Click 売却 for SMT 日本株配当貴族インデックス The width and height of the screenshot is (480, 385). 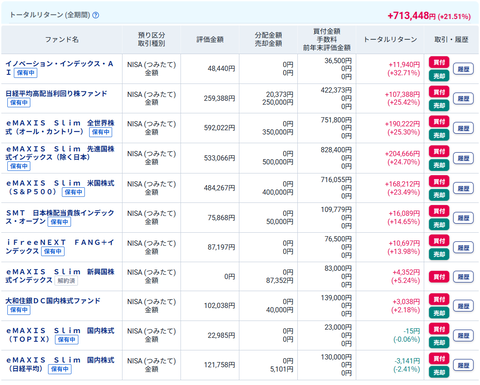[439, 225]
